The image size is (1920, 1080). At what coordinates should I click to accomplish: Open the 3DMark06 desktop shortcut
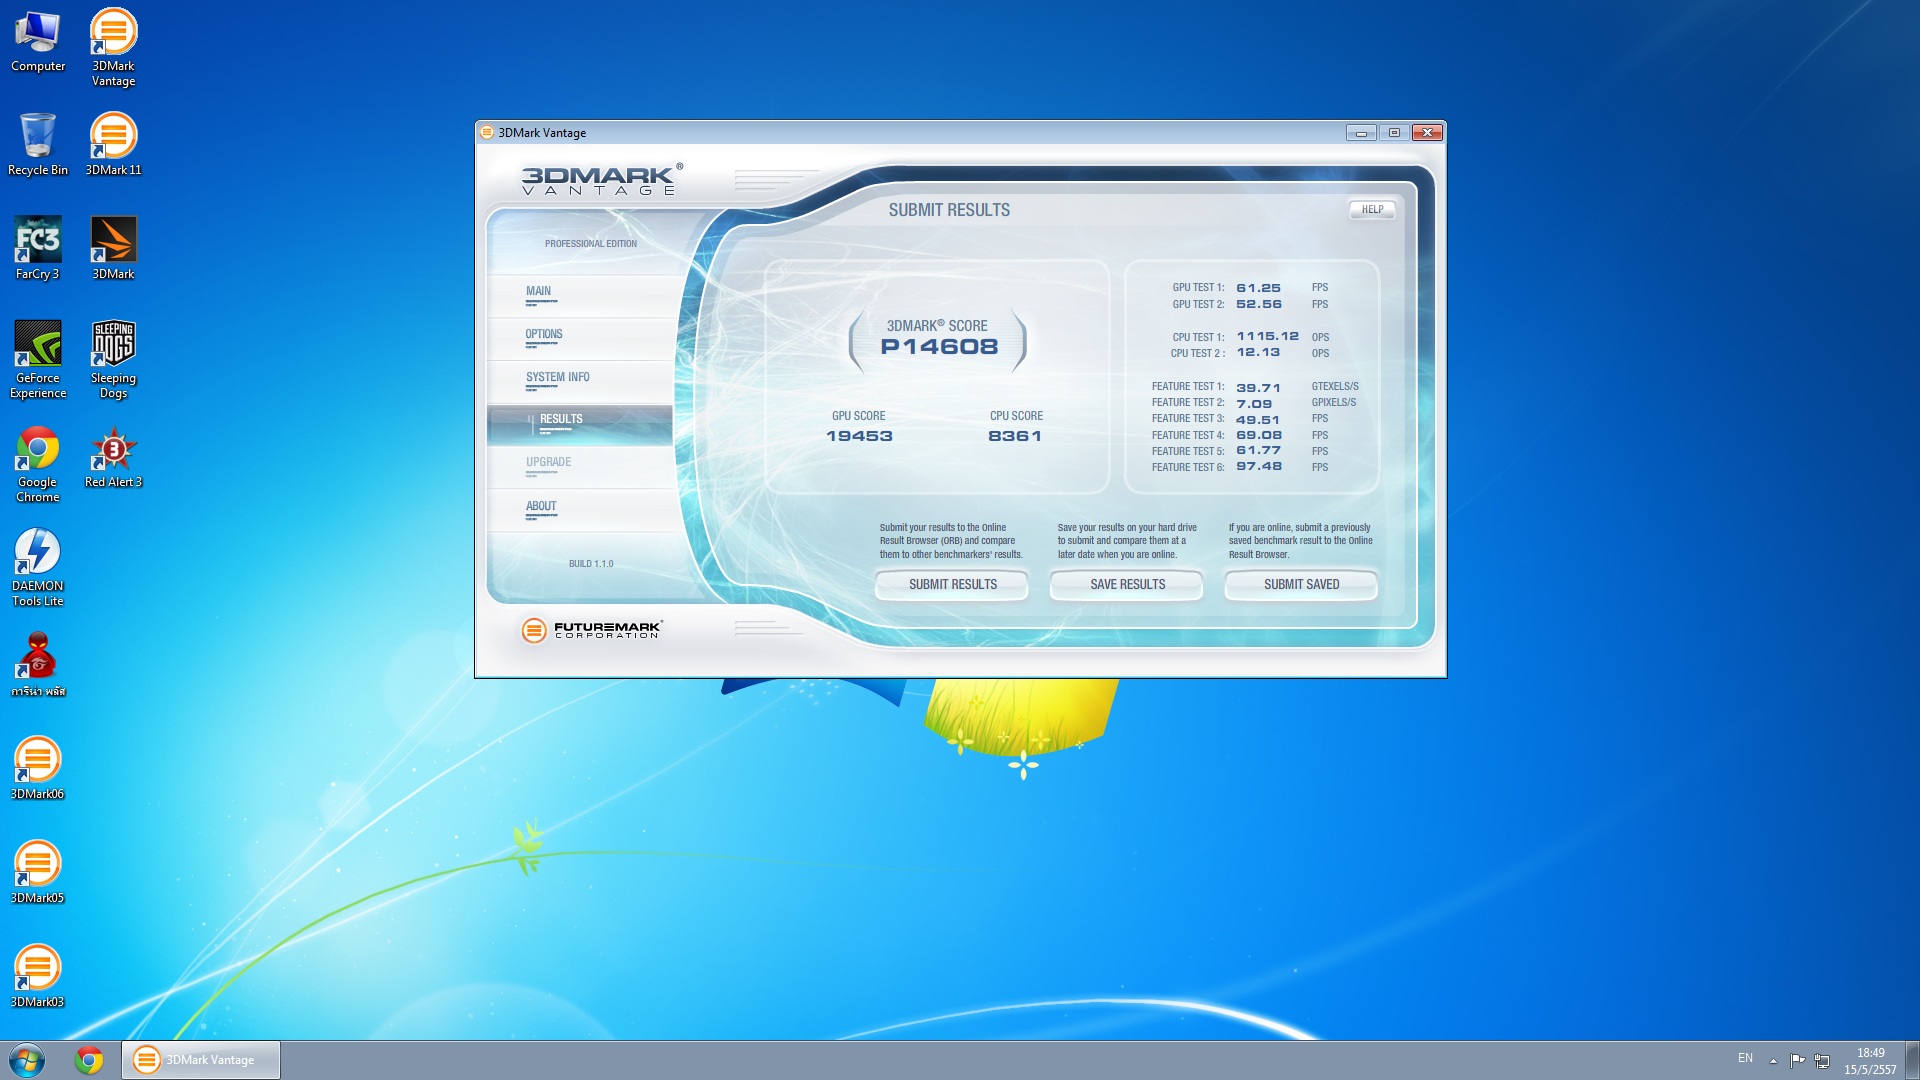(x=37, y=762)
